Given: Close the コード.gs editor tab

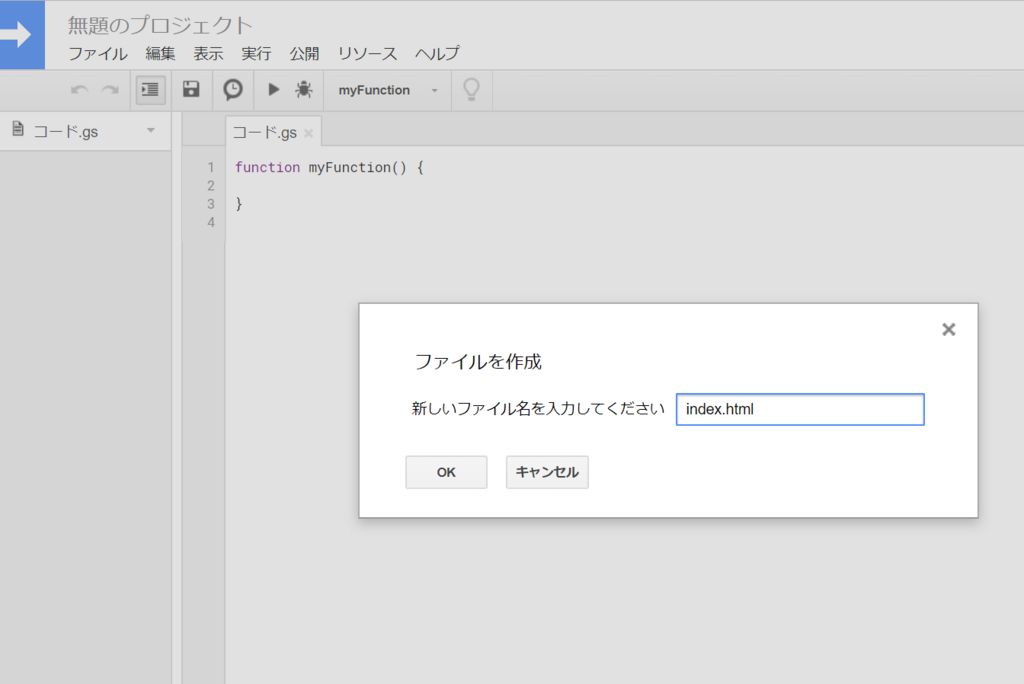Looking at the screenshot, I should (309, 133).
